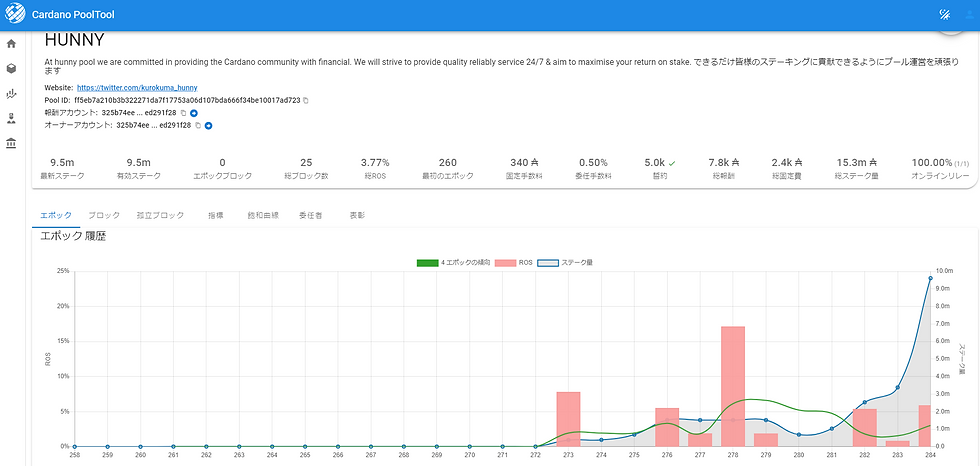Click the 340 固定手数料 value

coord(524,162)
